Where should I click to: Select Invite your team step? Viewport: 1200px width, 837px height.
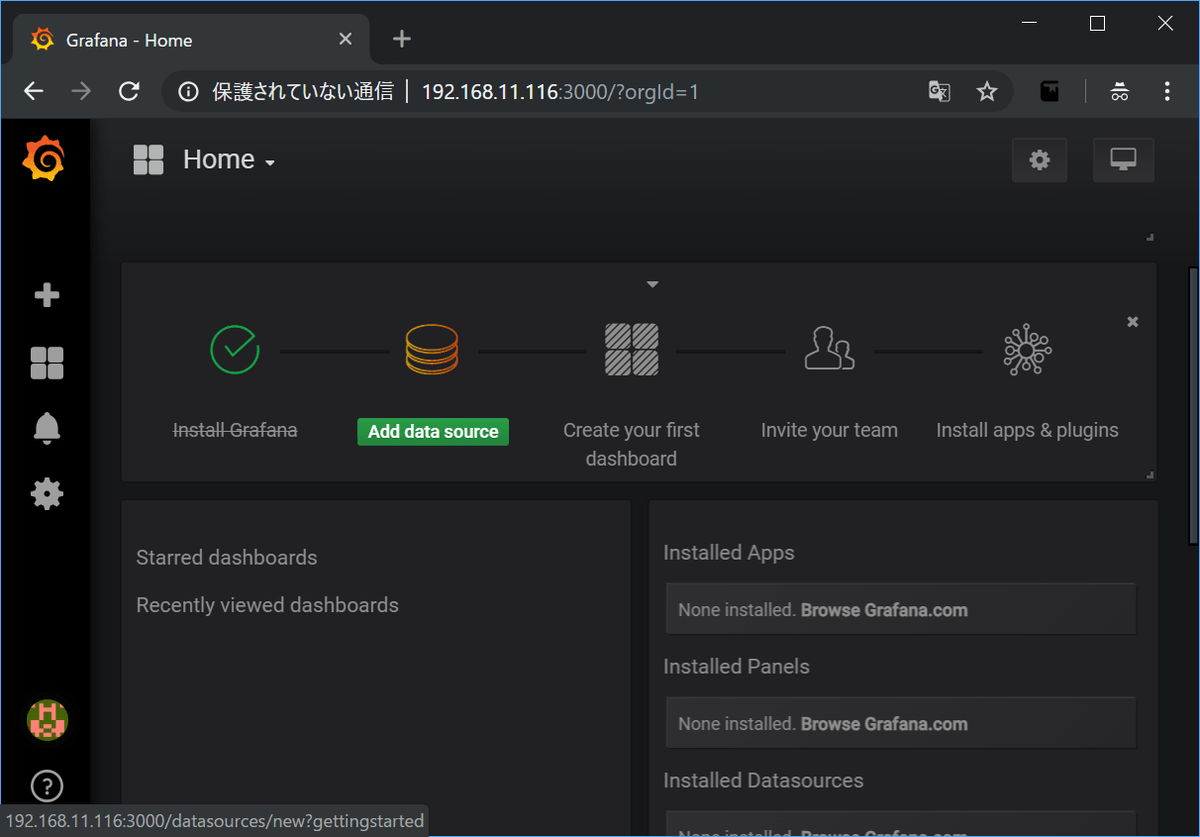click(829, 430)
